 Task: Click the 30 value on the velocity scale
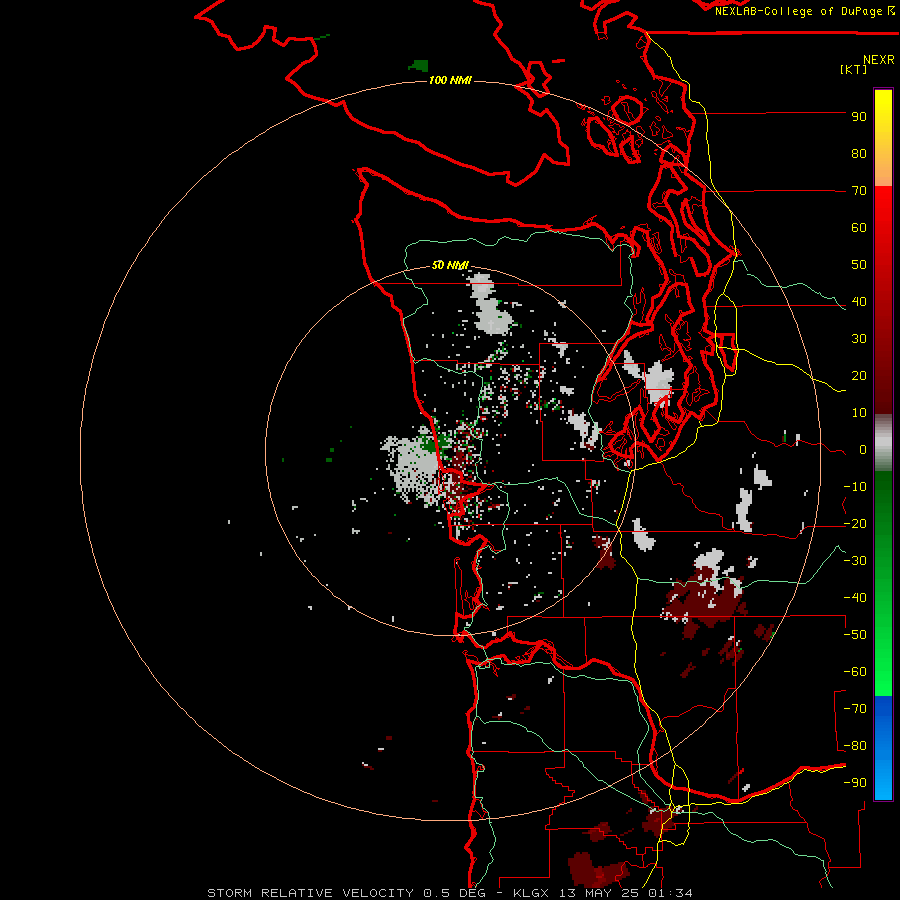coord(859,339)
